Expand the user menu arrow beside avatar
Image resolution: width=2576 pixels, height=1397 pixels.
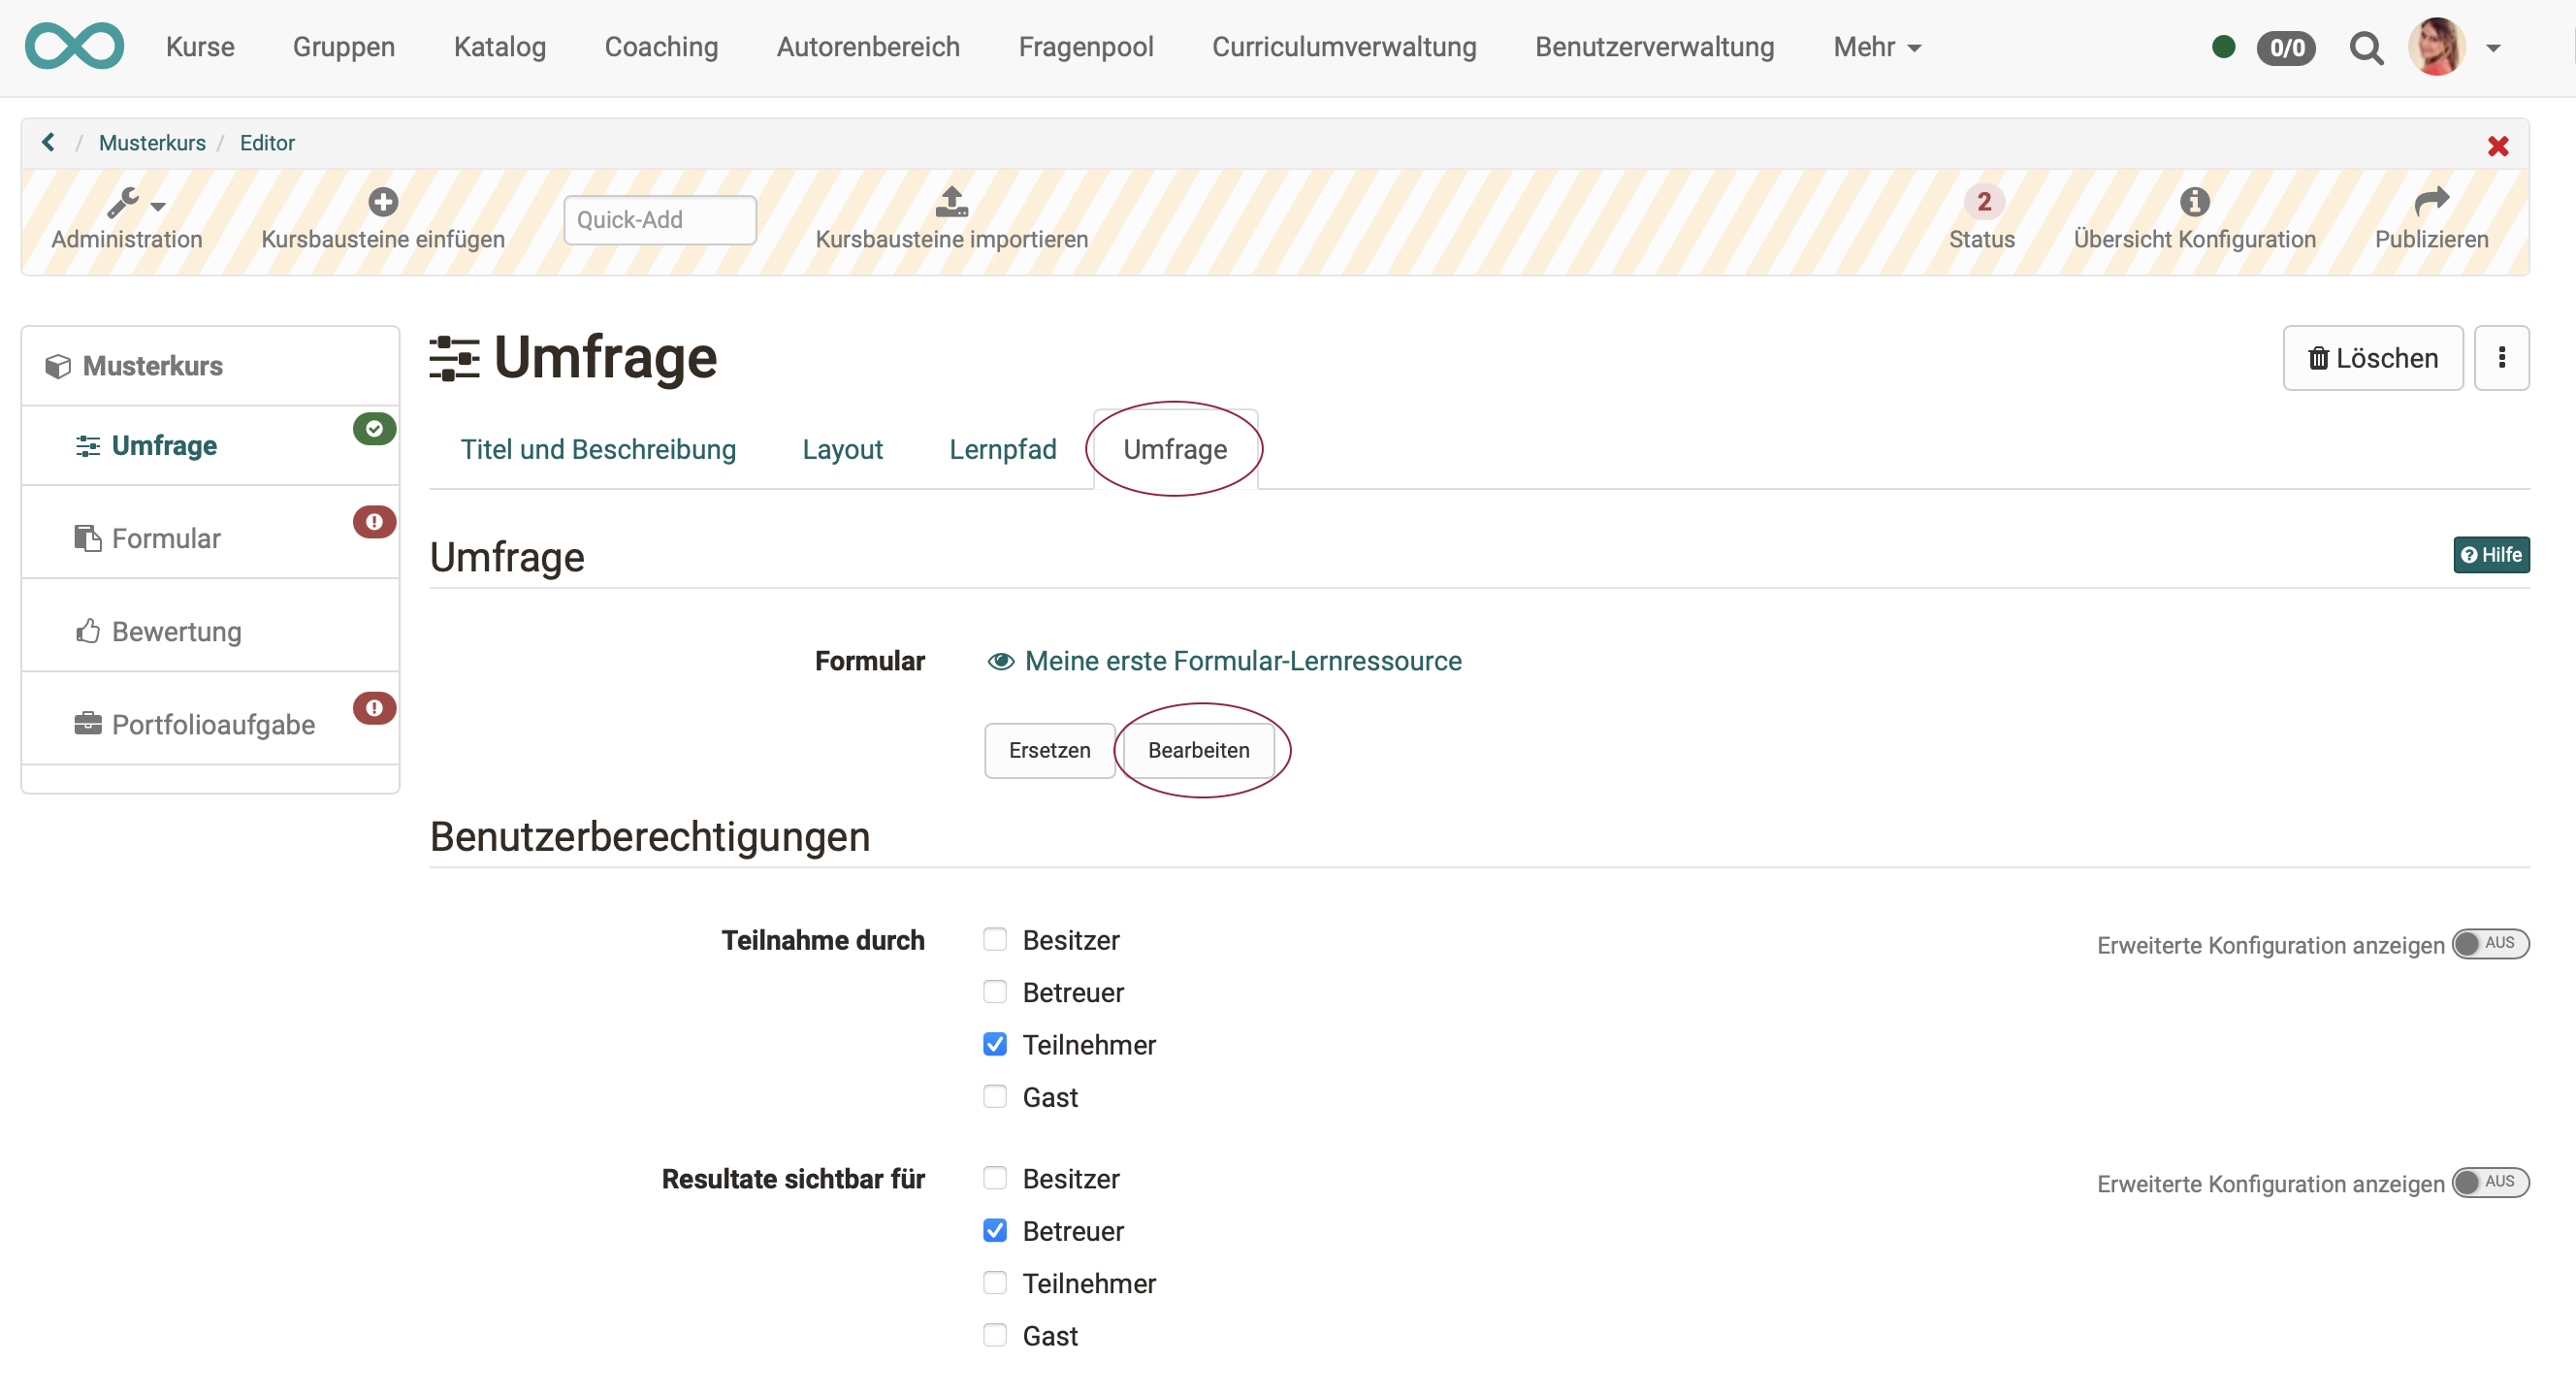pos(2493,48)
